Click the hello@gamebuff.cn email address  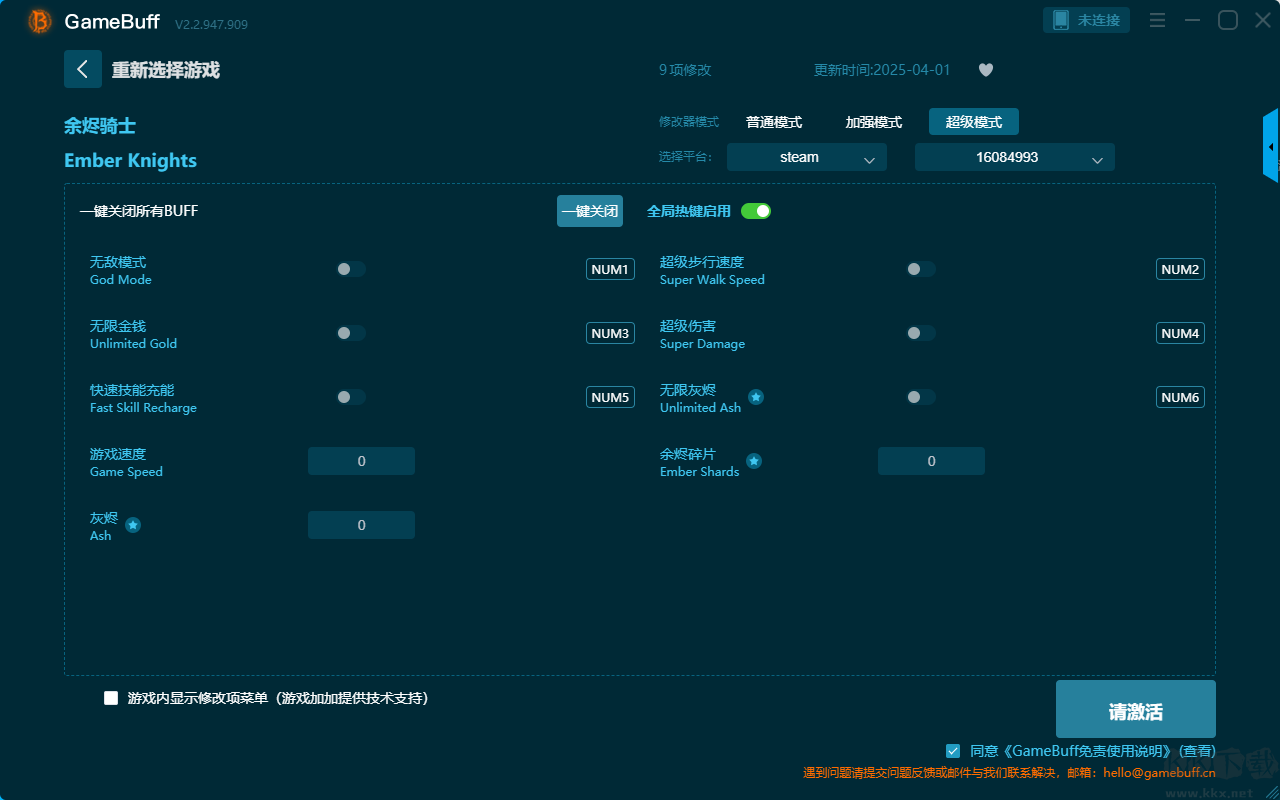pos(1160,772)
